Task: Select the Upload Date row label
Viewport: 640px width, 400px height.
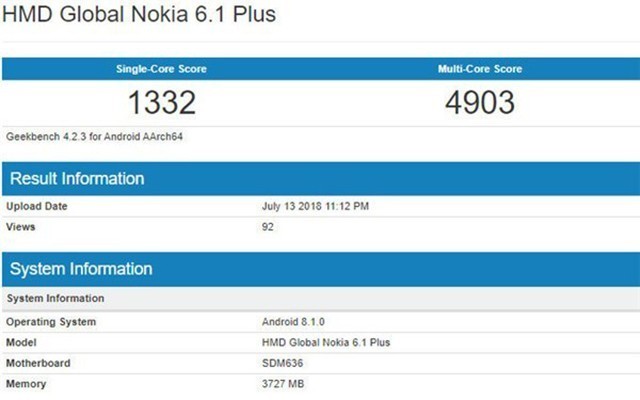Action: click(38, 207)
